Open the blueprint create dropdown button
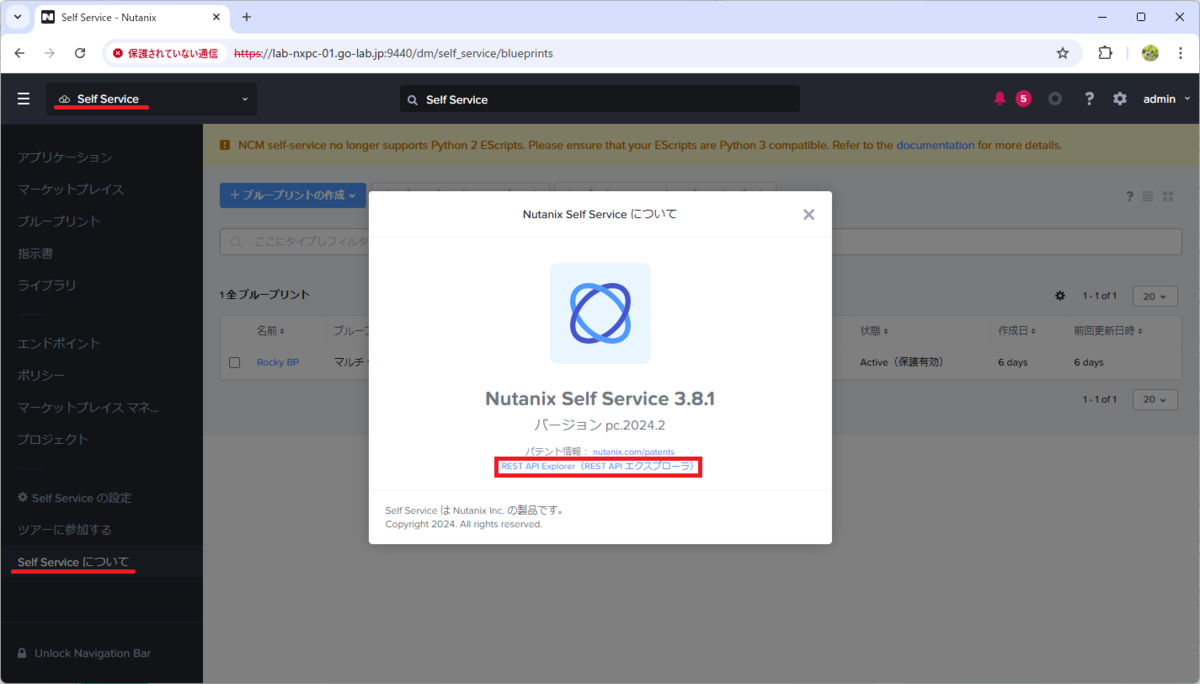This screenshot has width=1200, height=684. point(293,195)
